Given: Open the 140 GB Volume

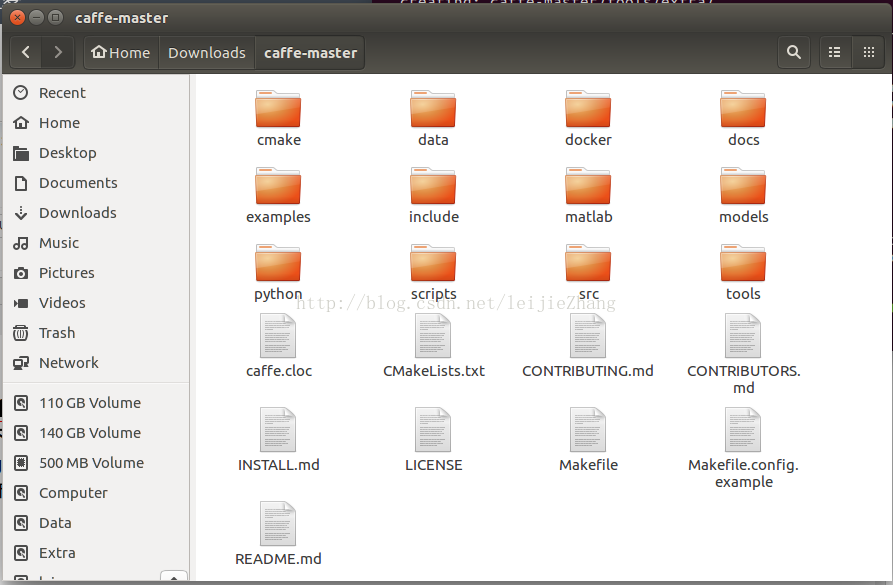Looking at the screenshot, I should tap(96, 433).
